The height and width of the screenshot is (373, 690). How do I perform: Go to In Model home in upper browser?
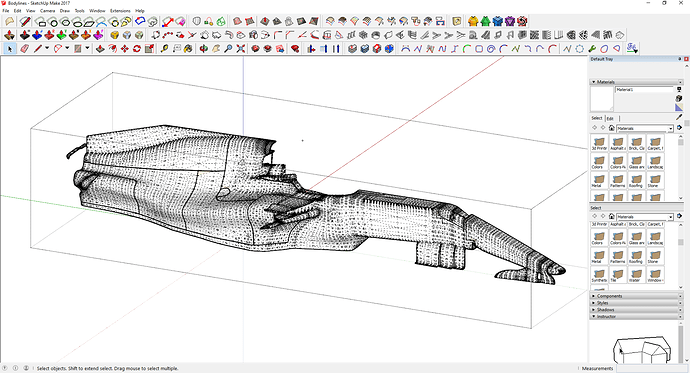pyautogui.click(x=612, y=128)
